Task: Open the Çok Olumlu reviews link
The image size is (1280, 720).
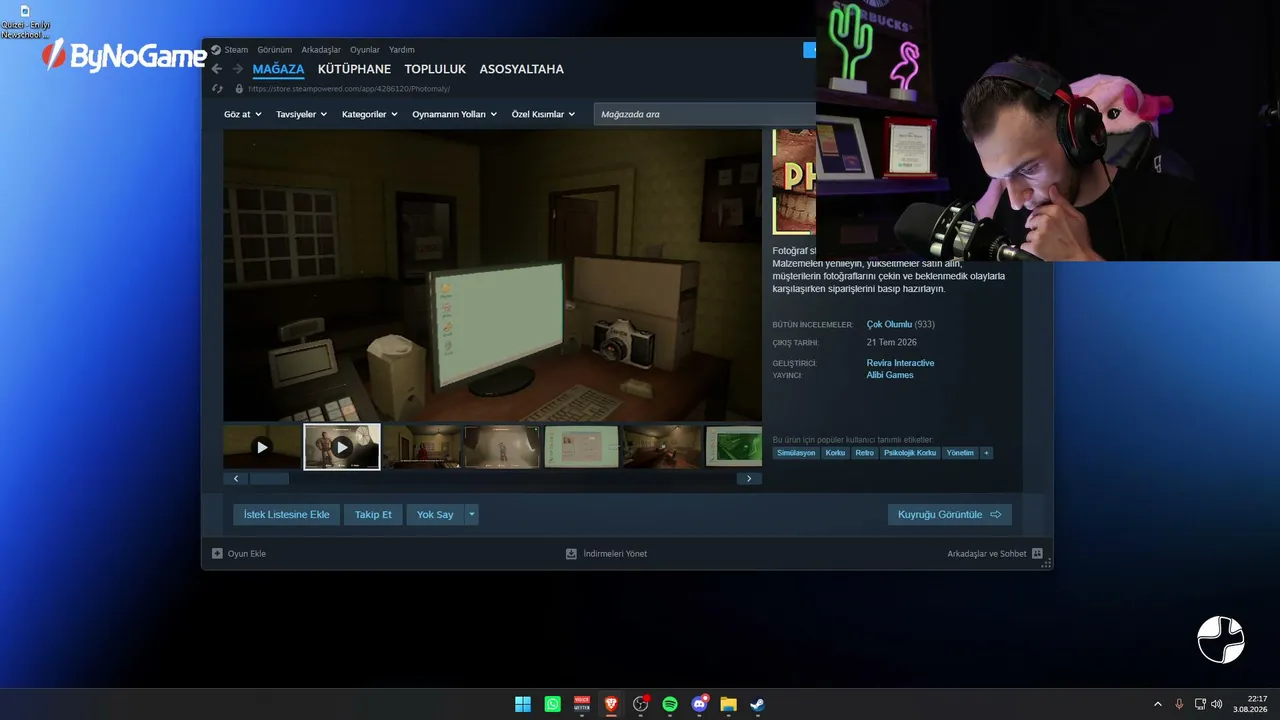Action: click(x=889, y=325)
